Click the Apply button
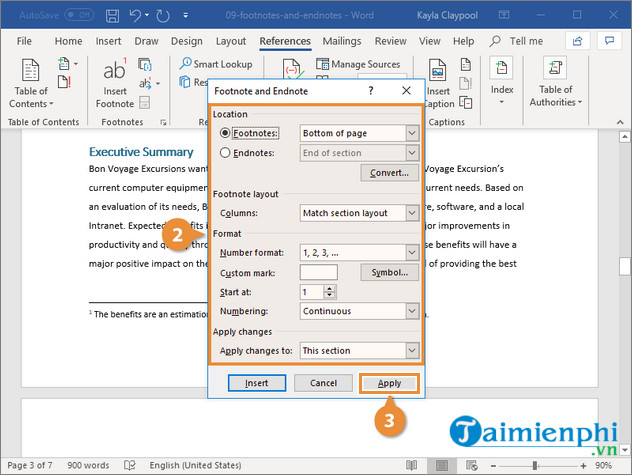632x475 pixels. tap(389, 383)
